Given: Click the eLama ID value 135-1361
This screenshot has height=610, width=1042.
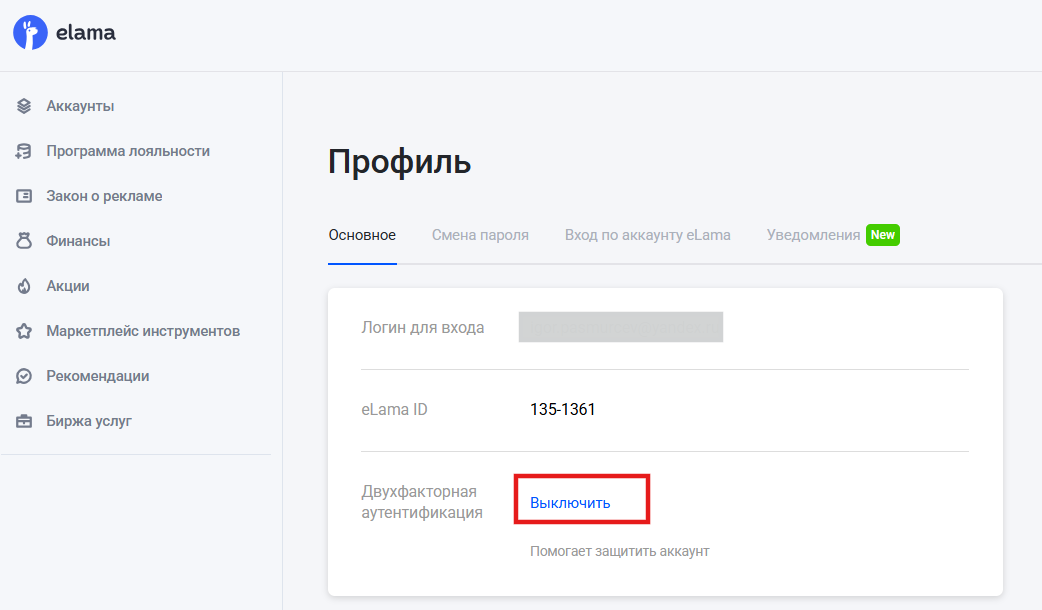Looking at the screenshot, I should [563, 409].
